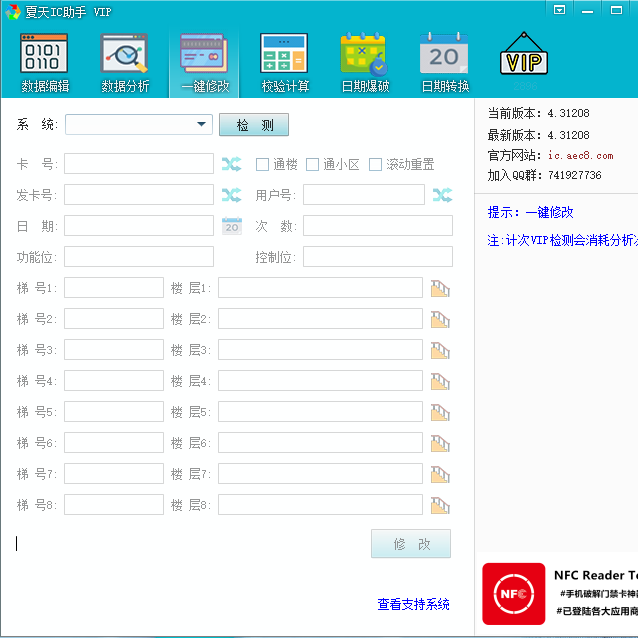Toggle the 滚动重置 checkbox

coord(376,164)
